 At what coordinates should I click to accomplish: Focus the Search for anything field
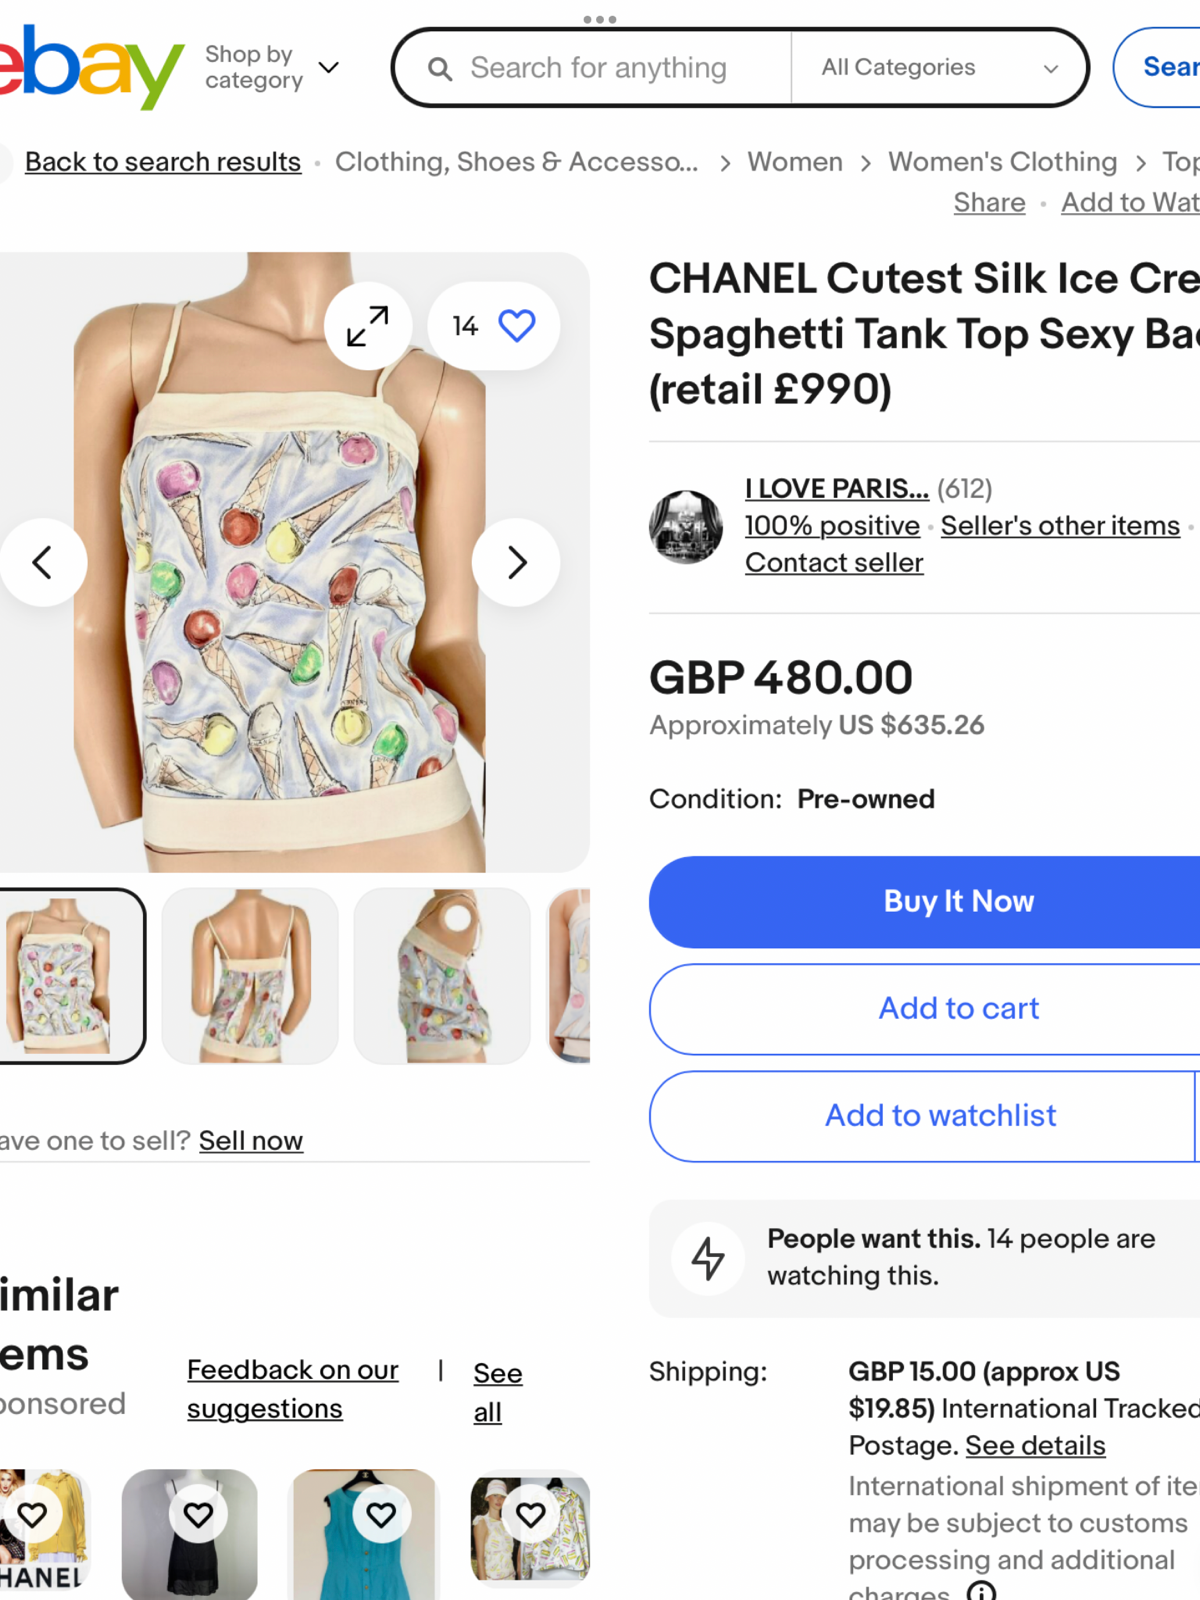coord(599,68)
